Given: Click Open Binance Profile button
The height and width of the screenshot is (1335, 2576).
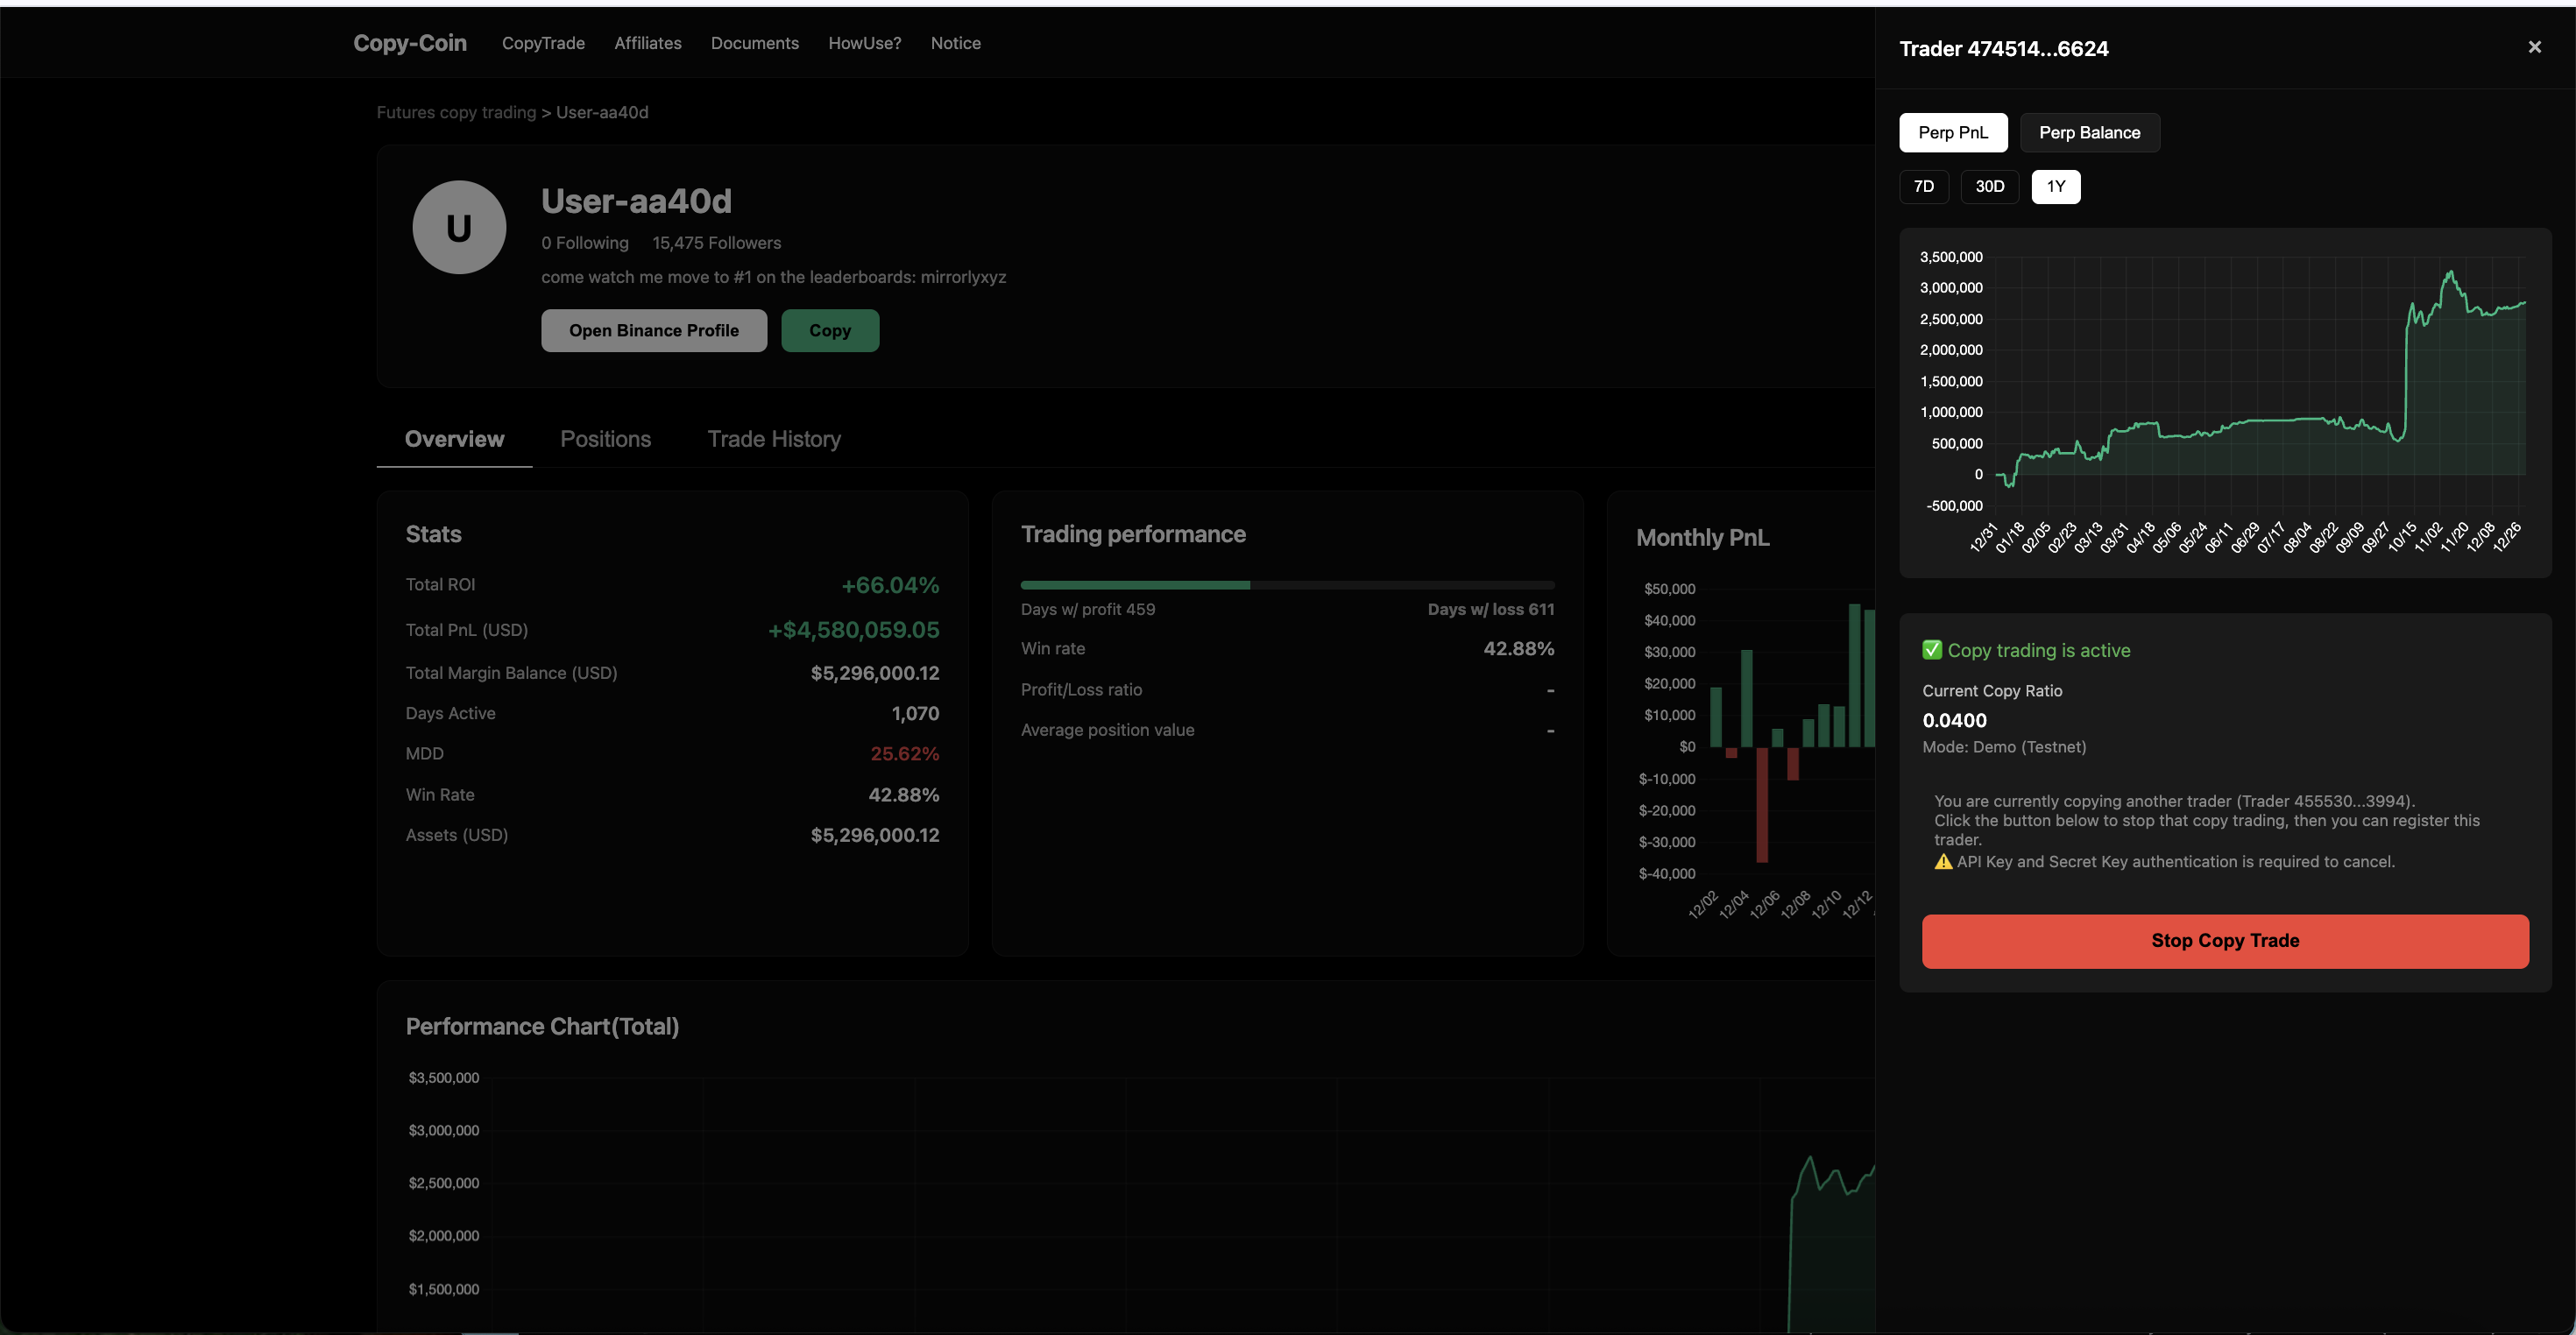Looking at the screenshot, I should click(x=653, y=331).
